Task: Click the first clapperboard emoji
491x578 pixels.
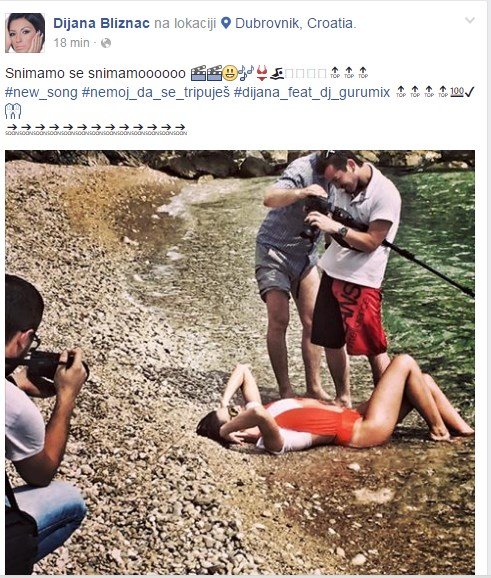Action: point(198,73)
